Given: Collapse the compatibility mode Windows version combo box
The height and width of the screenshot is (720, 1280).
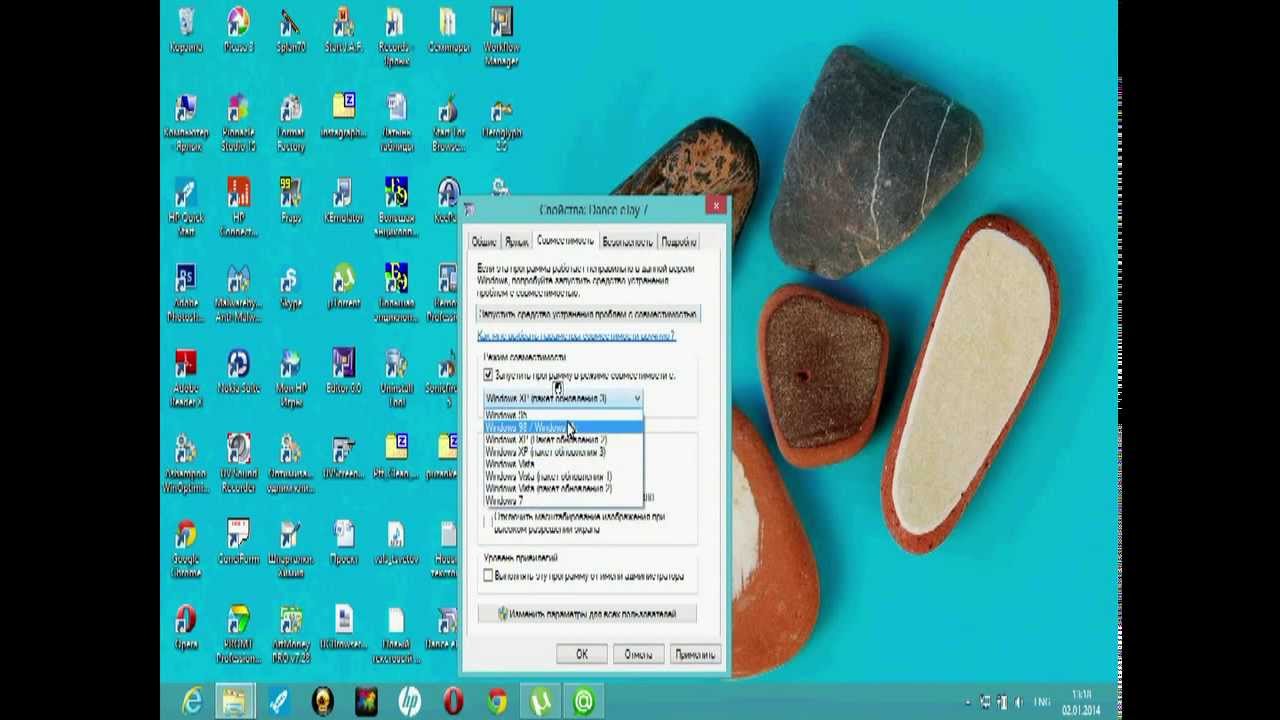Looking at the screenshot, I should click(x=562, y=398).
